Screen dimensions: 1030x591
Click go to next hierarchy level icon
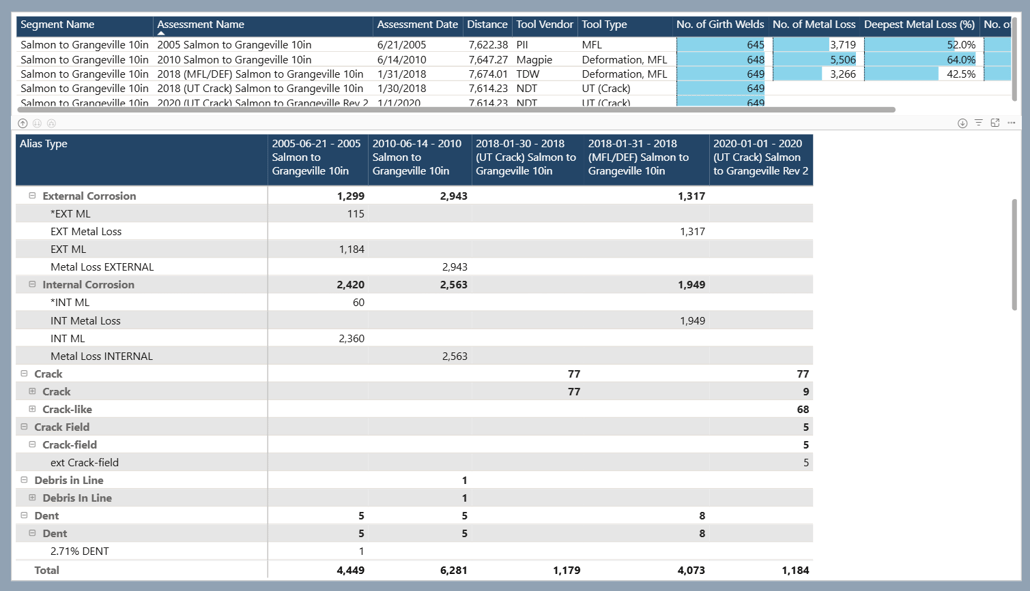[x=37, y=123]
